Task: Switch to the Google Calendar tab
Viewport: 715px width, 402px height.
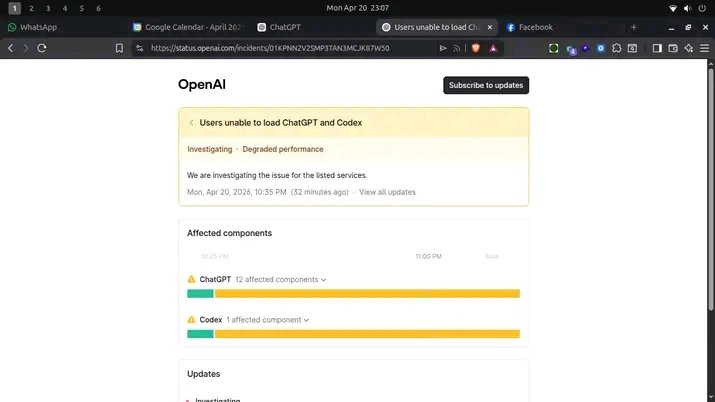Action: 188,27
